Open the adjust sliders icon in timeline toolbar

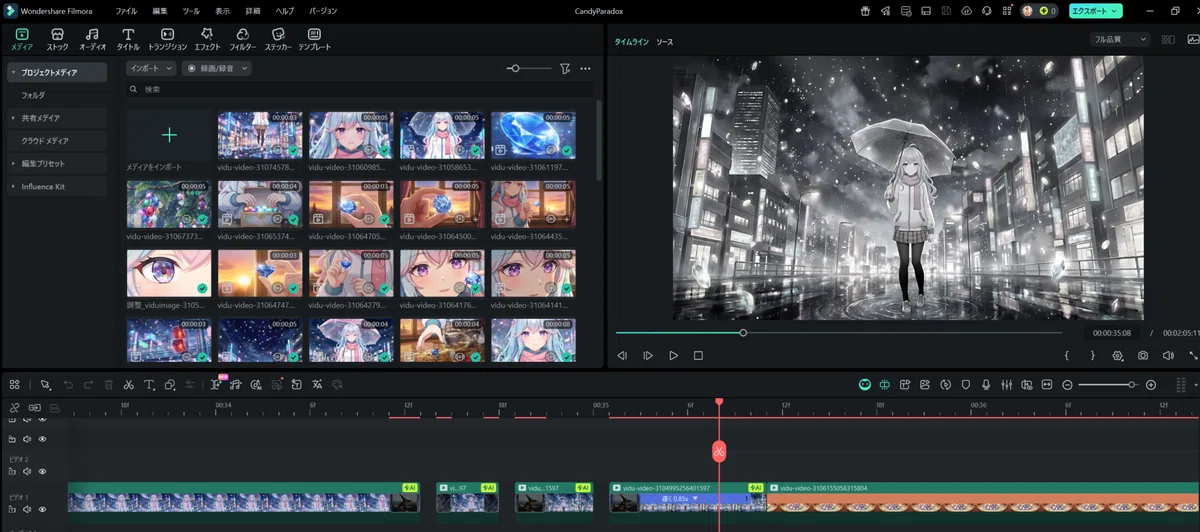pyautogui.click(x=190, y=384)
